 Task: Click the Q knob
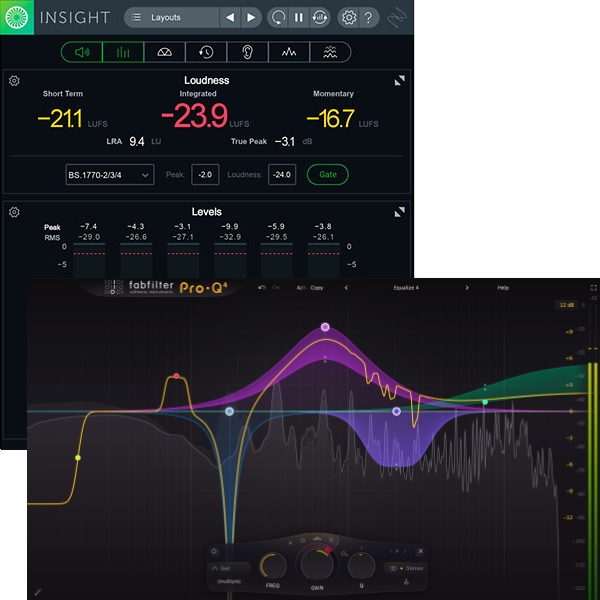[x=361, y=566]
